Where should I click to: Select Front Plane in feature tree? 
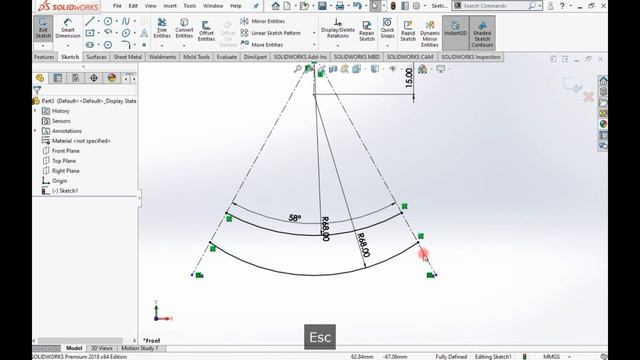click(x=60, y=151)
